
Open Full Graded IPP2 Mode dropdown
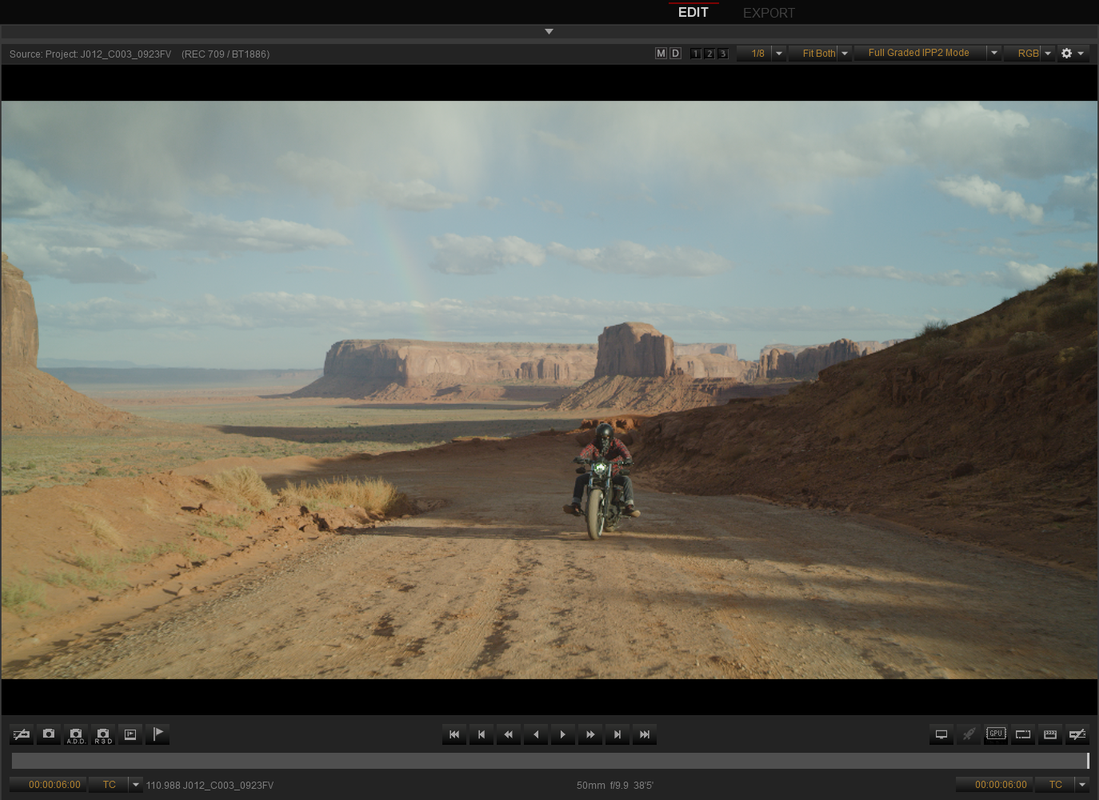(920, 53)
